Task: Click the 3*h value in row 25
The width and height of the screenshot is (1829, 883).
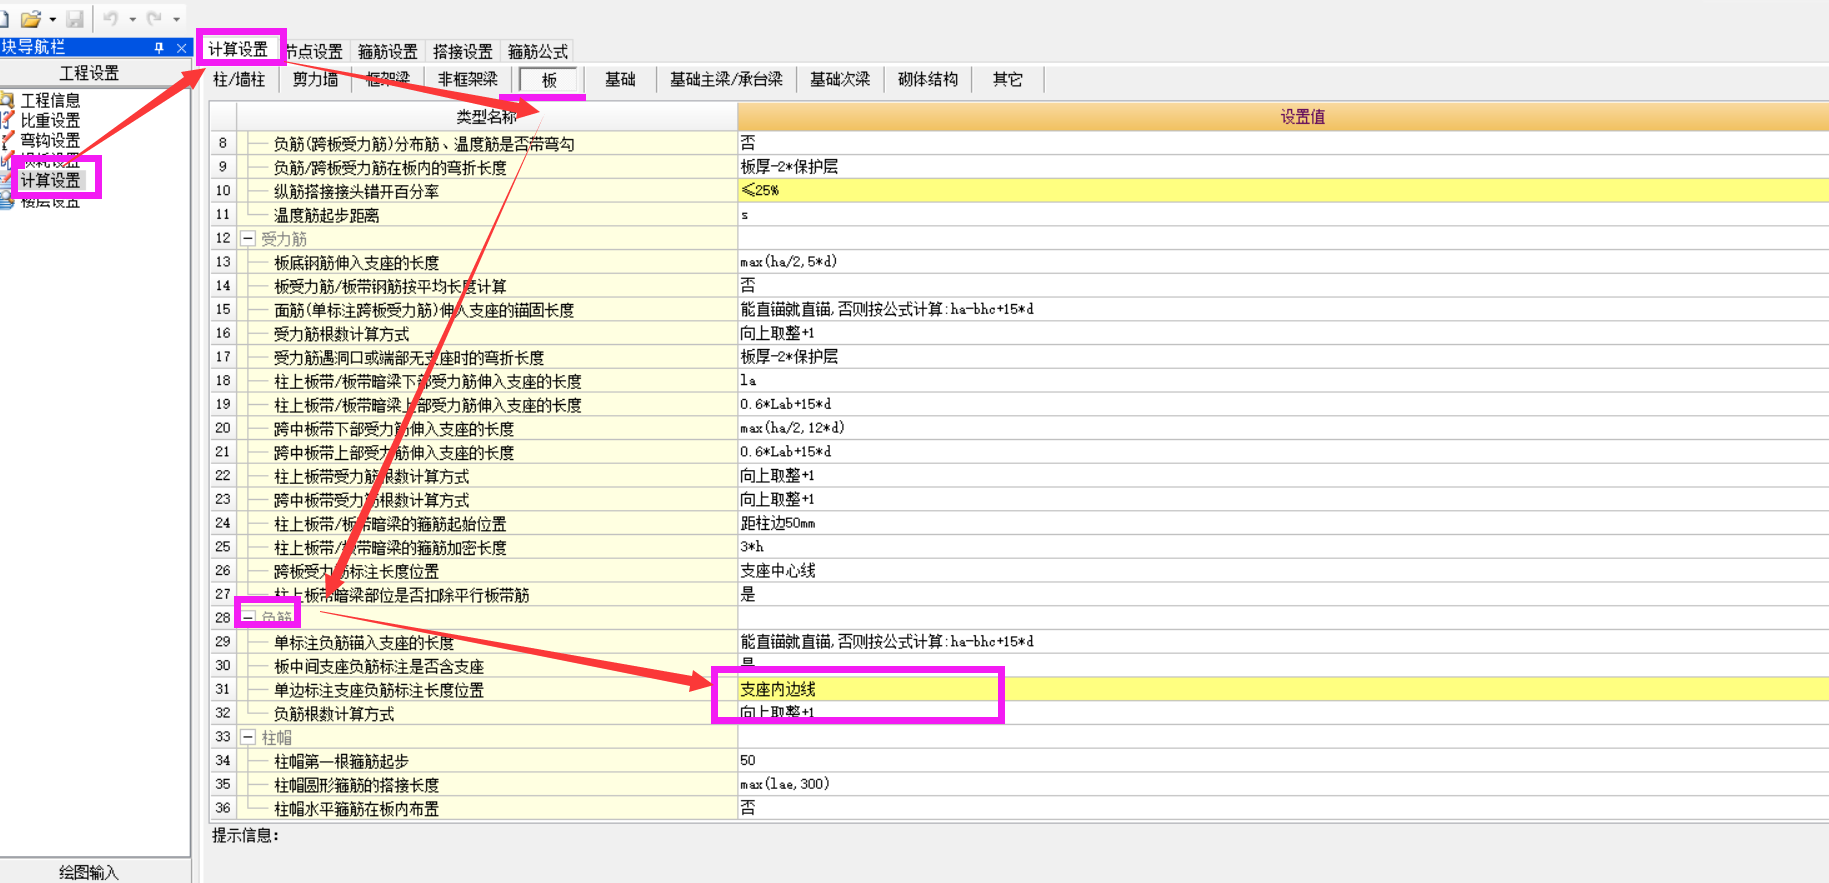Action: [1283, 547]
